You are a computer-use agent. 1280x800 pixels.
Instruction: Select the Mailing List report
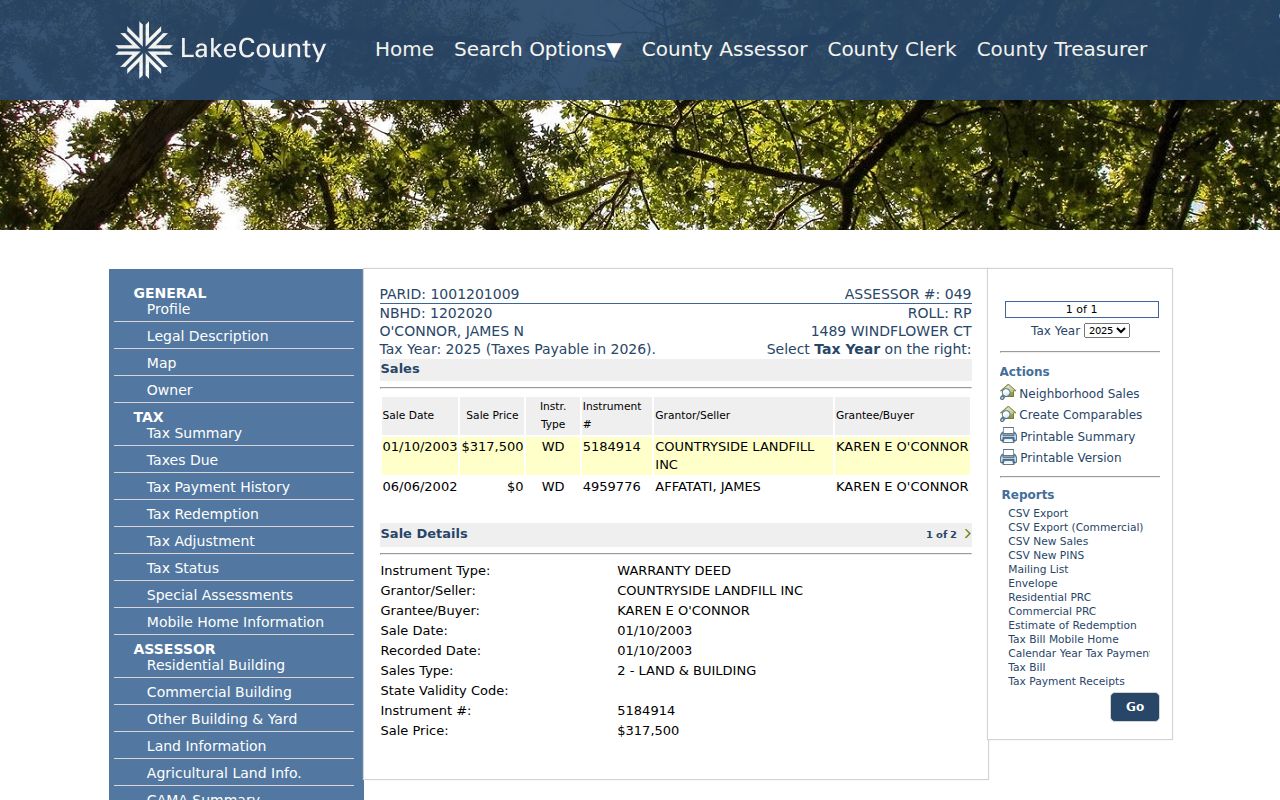1038,569
